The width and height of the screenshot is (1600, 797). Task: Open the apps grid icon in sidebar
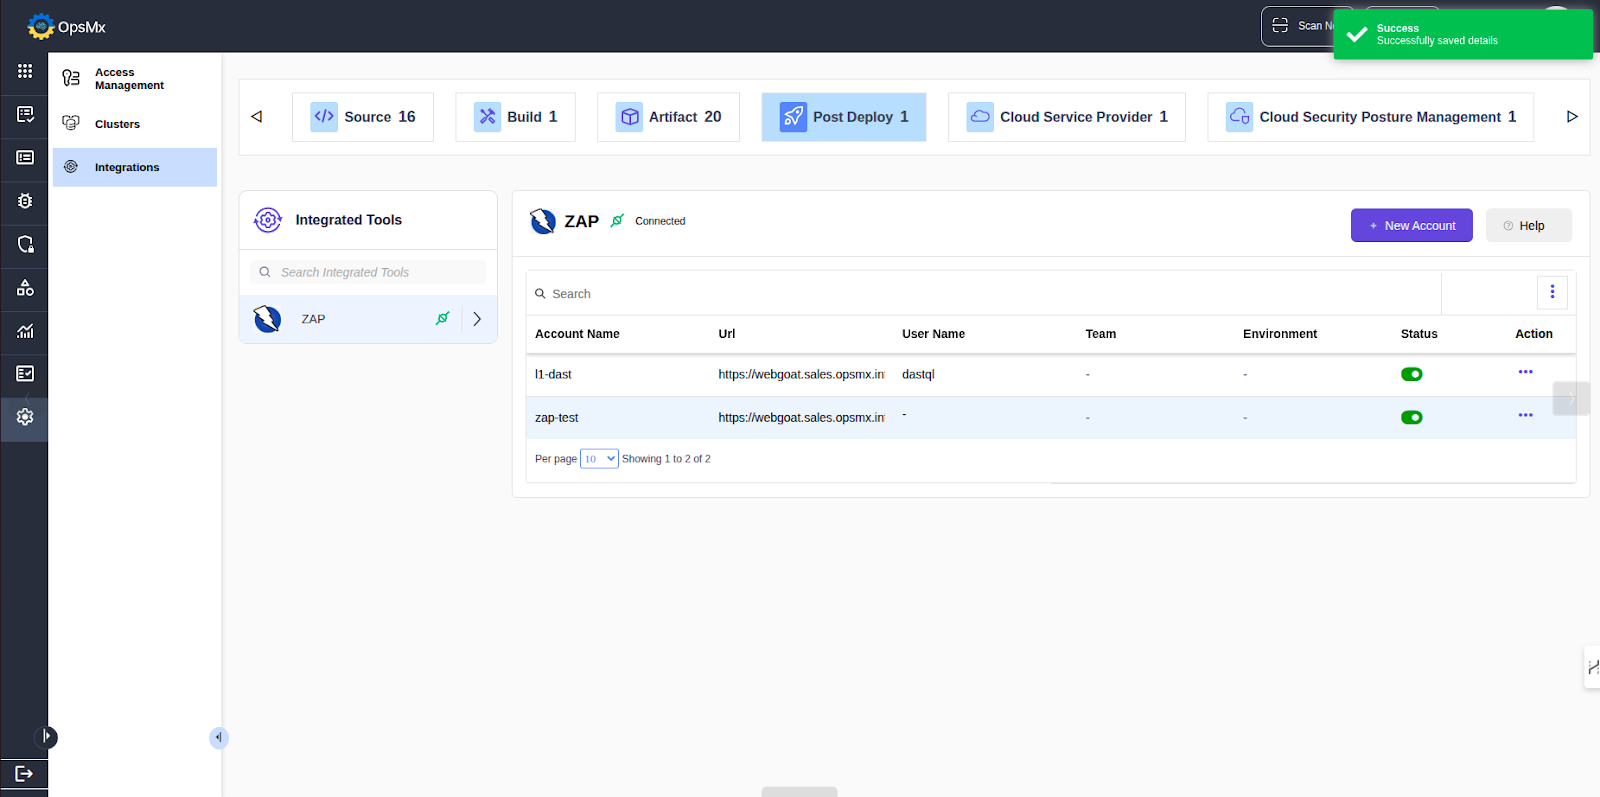[25, 71]
